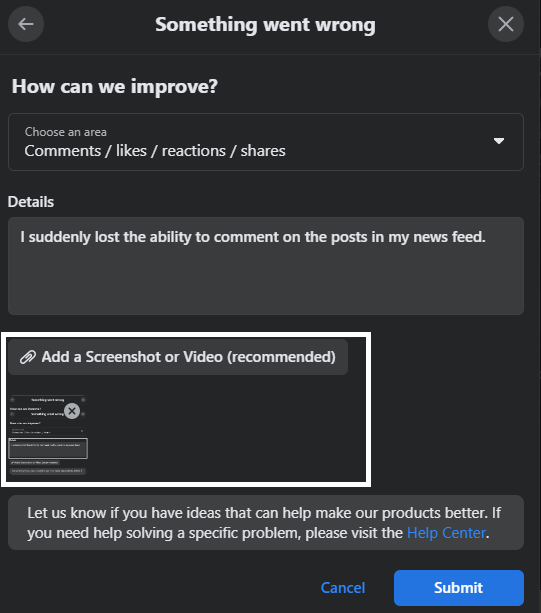Viewport: 541px width, 613px height.
Task: Click the empty space beside the screenshot thumbnail
Action: (x=227, y=434)
